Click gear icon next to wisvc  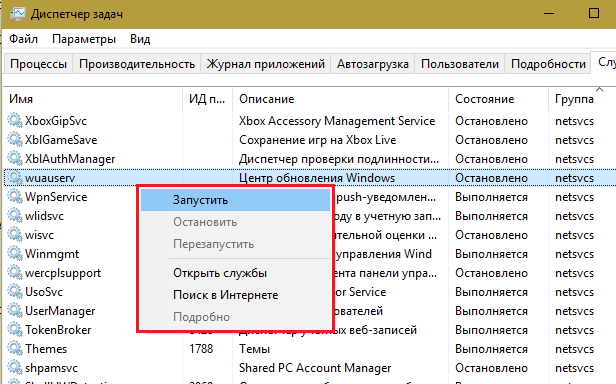coord(15,234)
